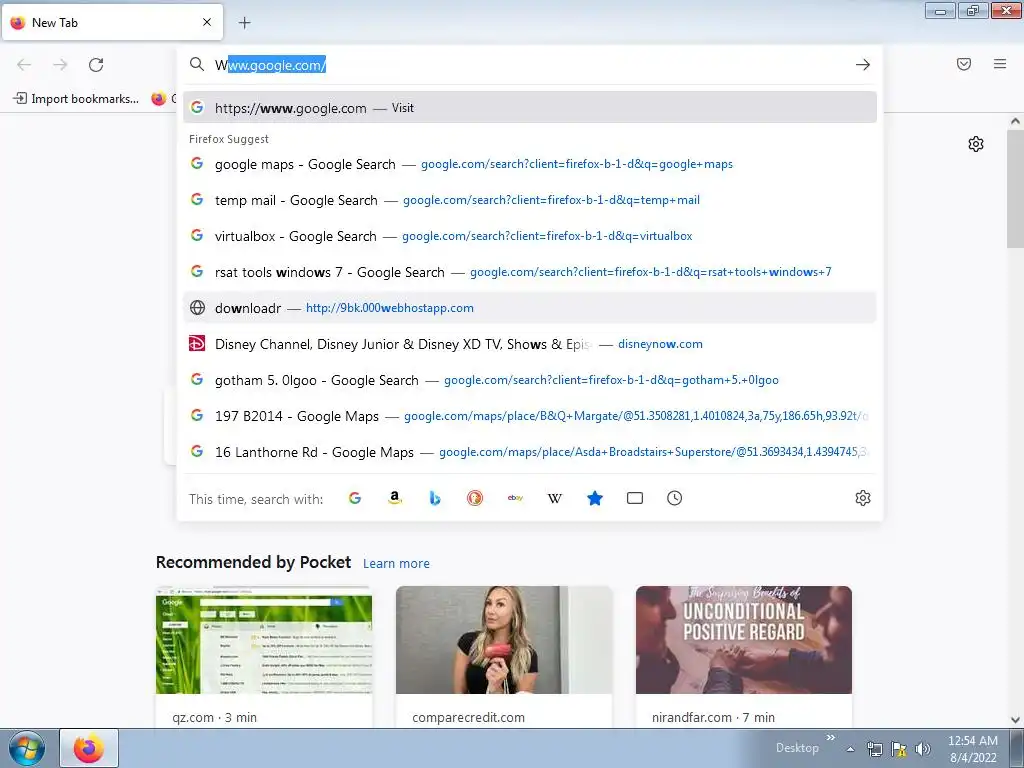
Task: Click Import bookmarks in the toolbar
Action: pyautogui.click(x=76, y=99)
